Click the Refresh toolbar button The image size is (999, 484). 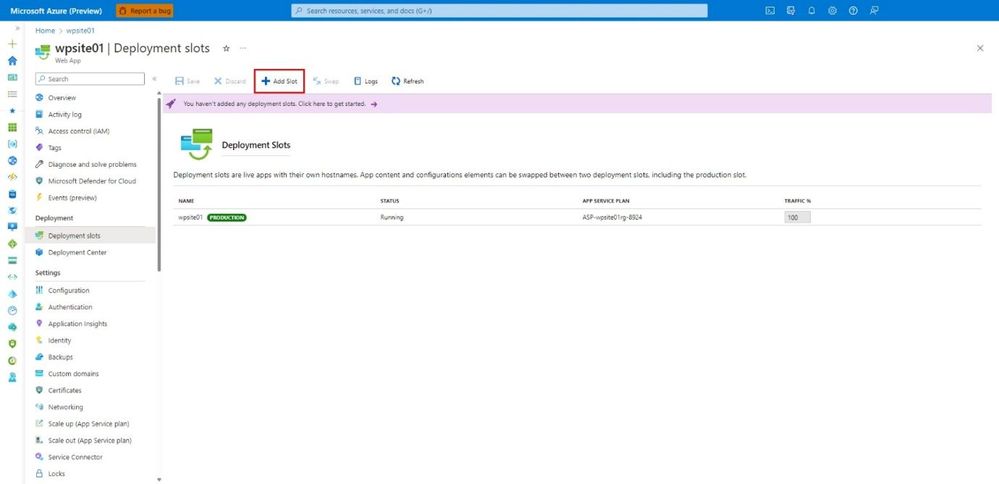tap(408, 82)
